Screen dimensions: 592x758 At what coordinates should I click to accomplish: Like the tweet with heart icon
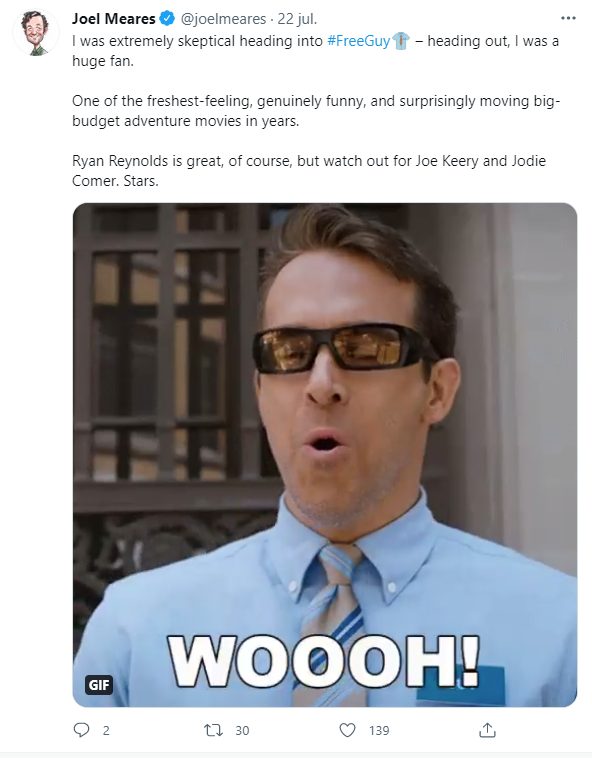[347, 730]
